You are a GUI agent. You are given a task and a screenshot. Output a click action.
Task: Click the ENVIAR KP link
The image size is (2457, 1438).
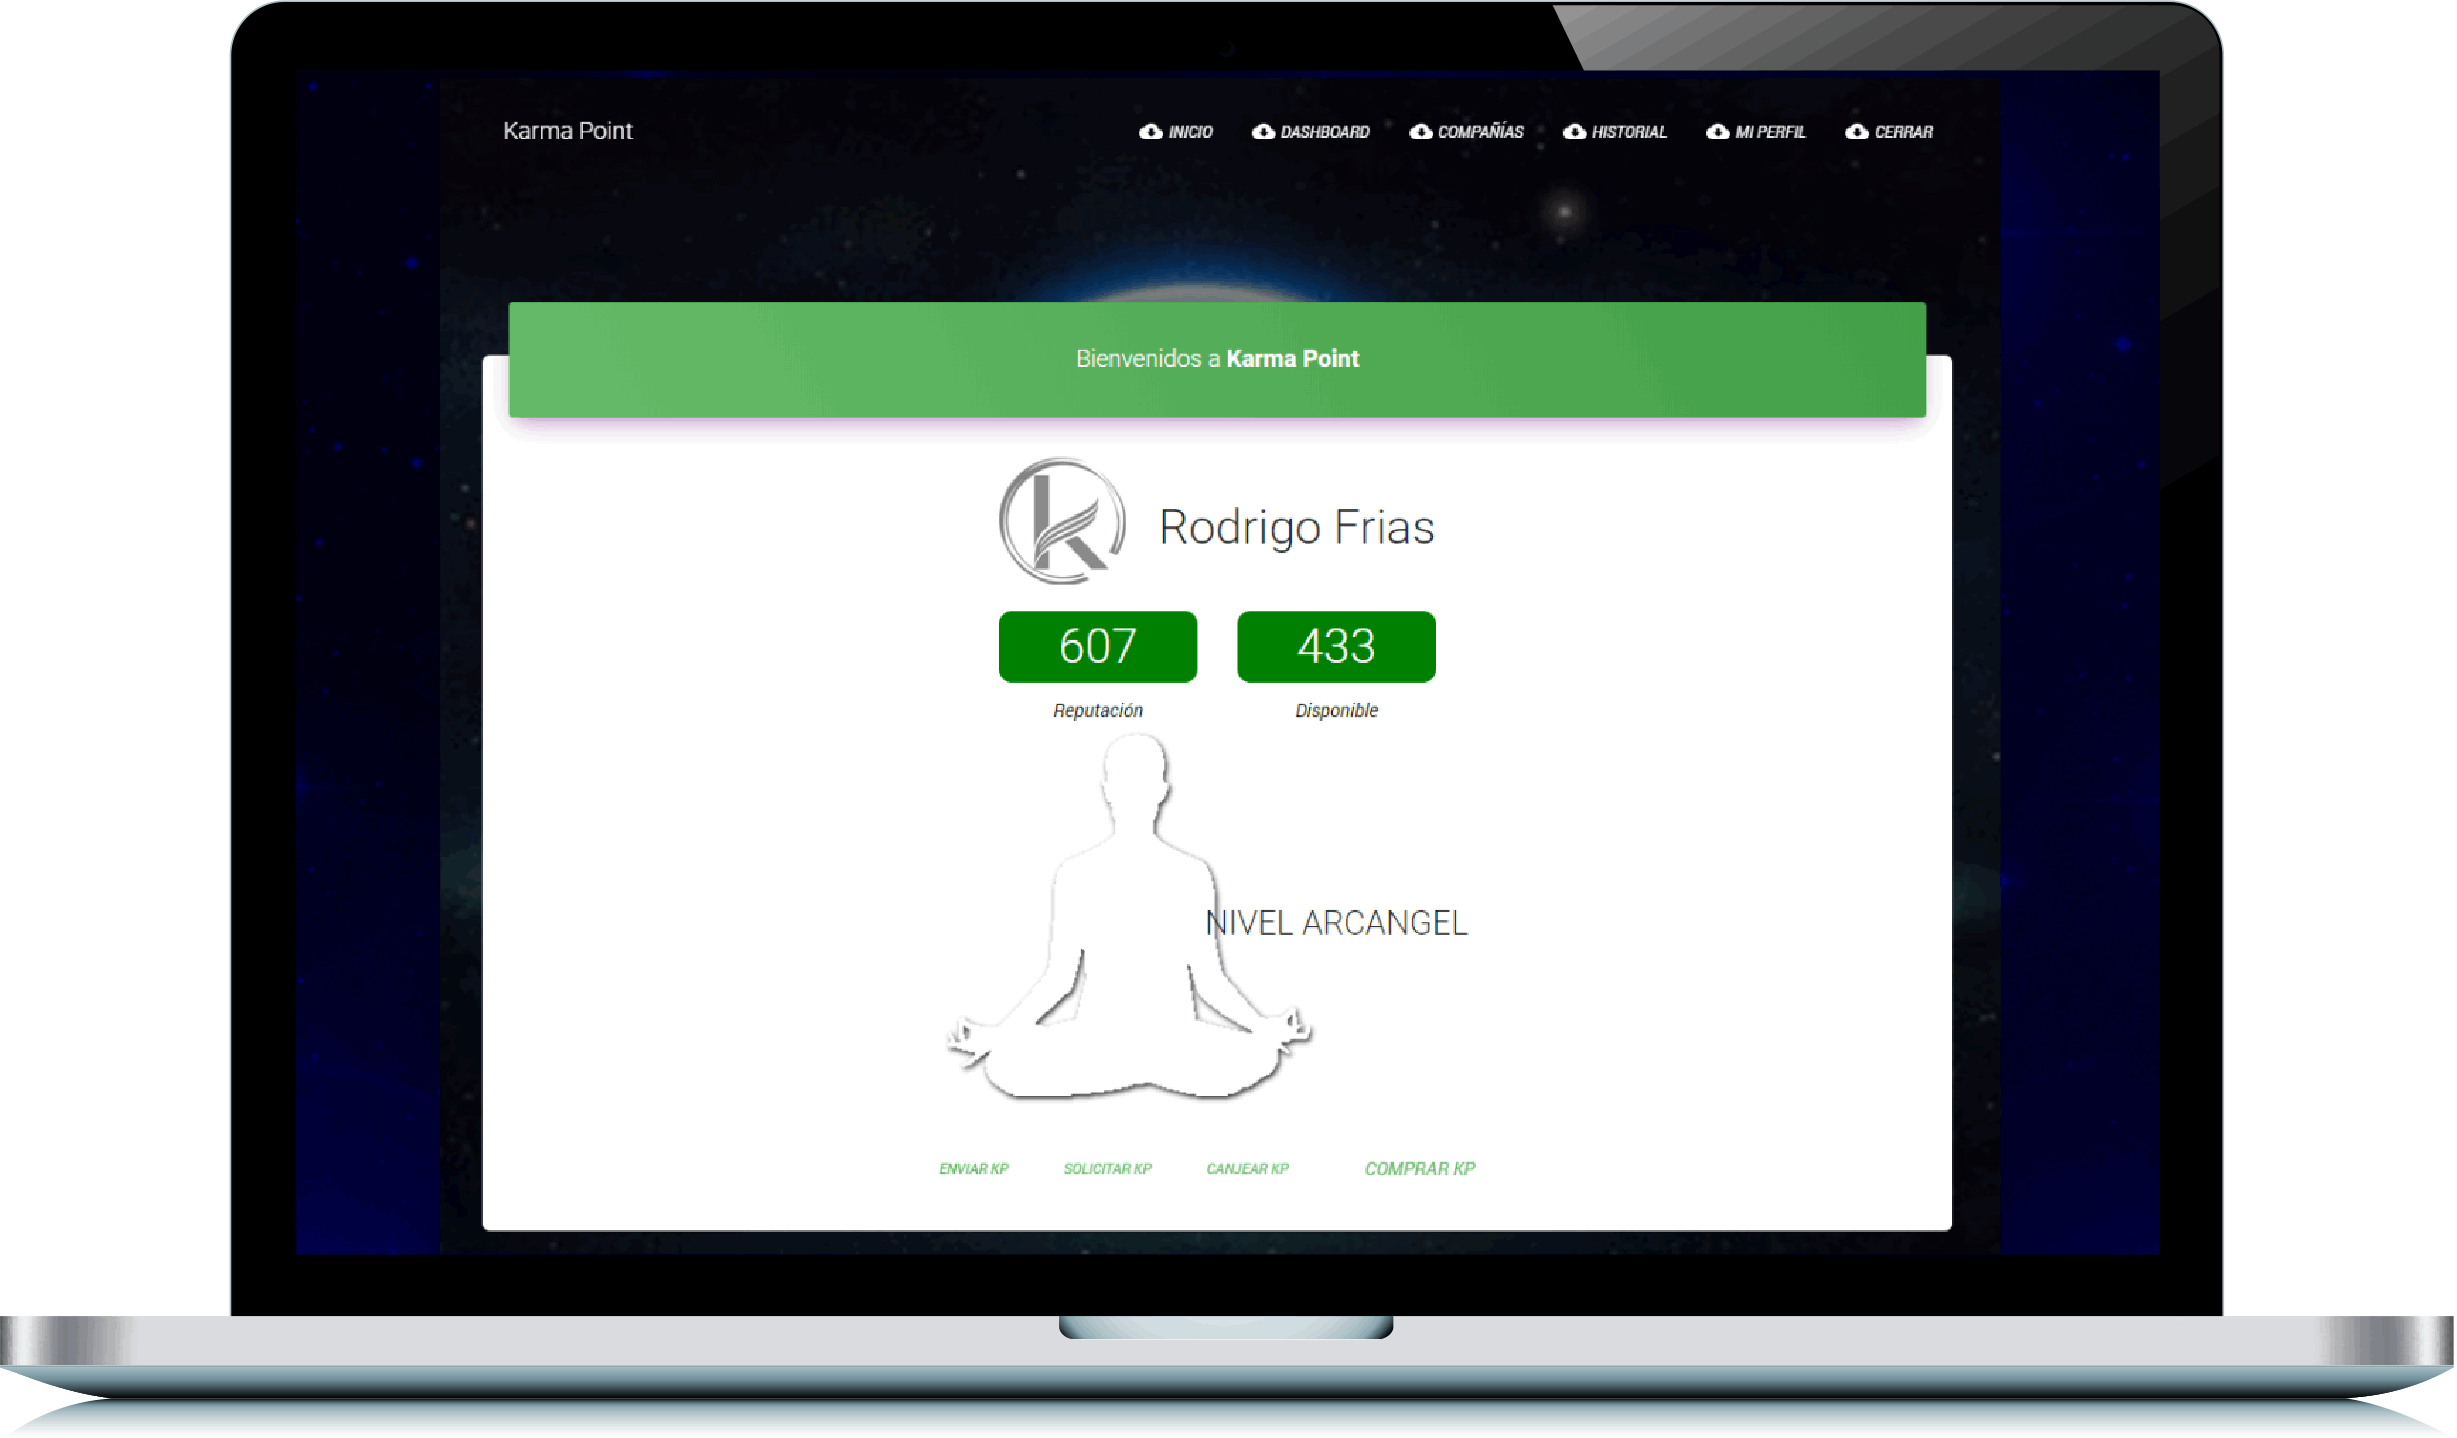[x=973, y=1169]
